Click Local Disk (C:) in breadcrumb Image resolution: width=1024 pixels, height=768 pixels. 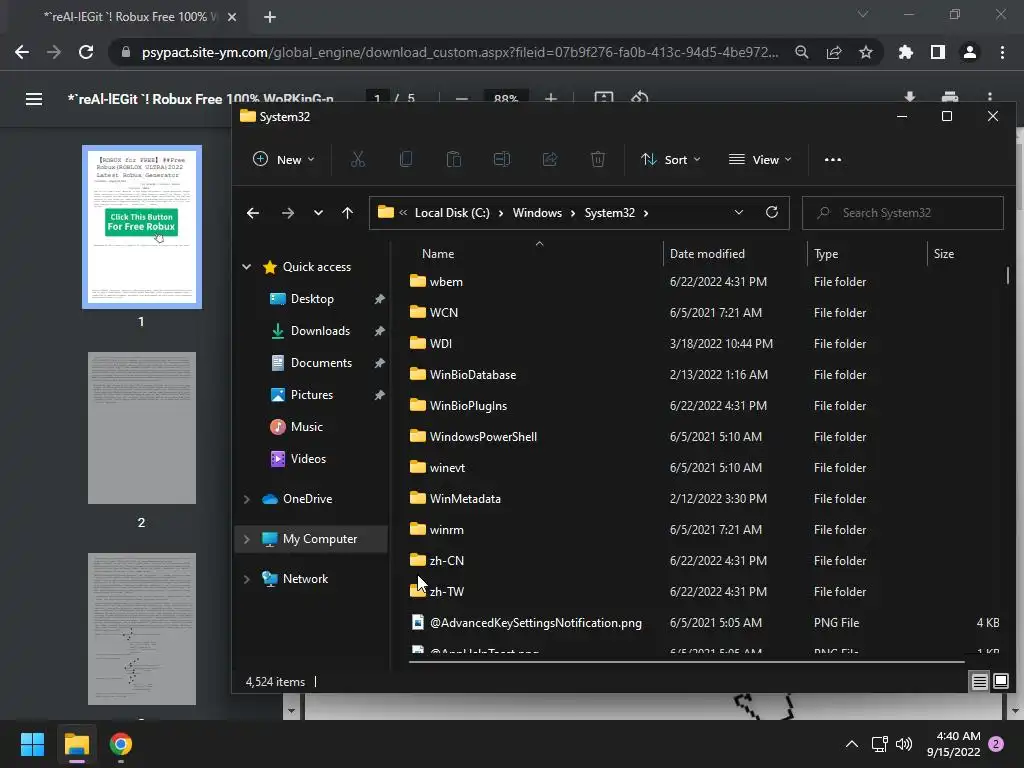pos(452,213)
